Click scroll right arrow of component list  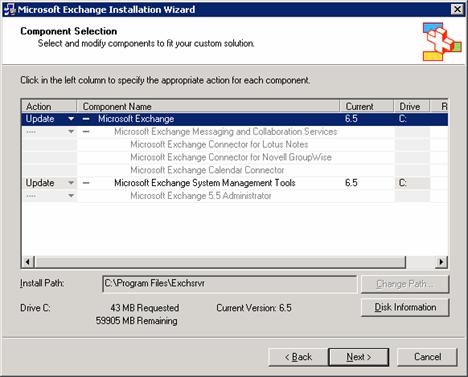(441, 262)
